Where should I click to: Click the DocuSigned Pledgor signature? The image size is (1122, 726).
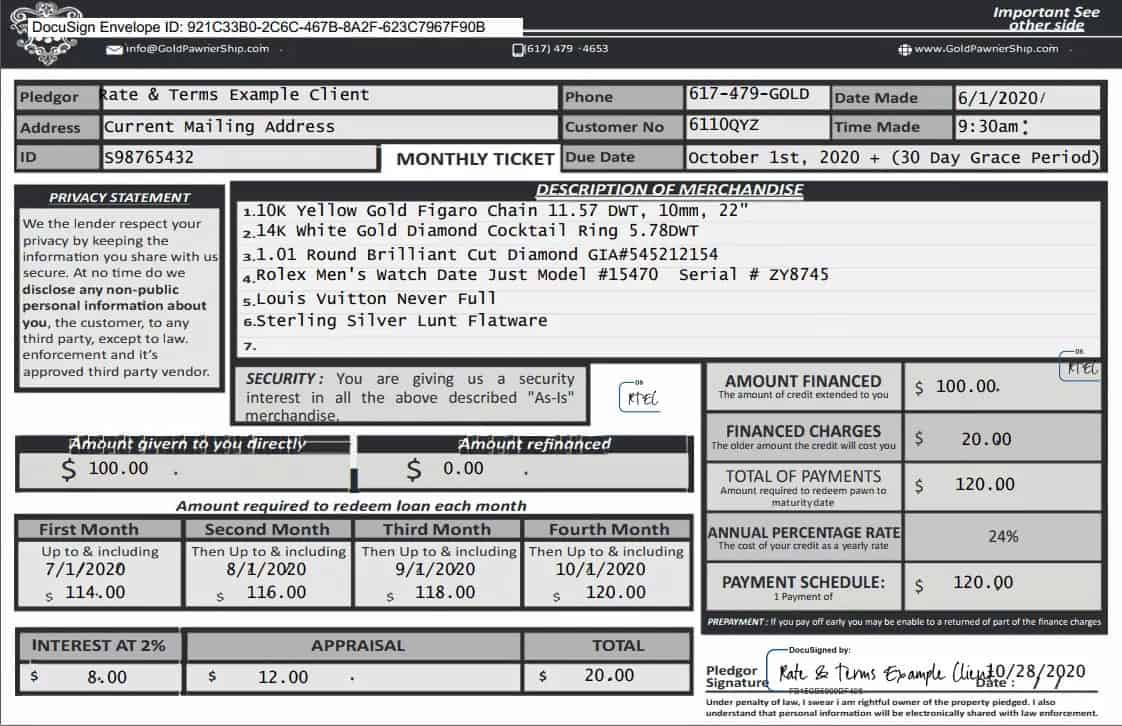[880, 672]
